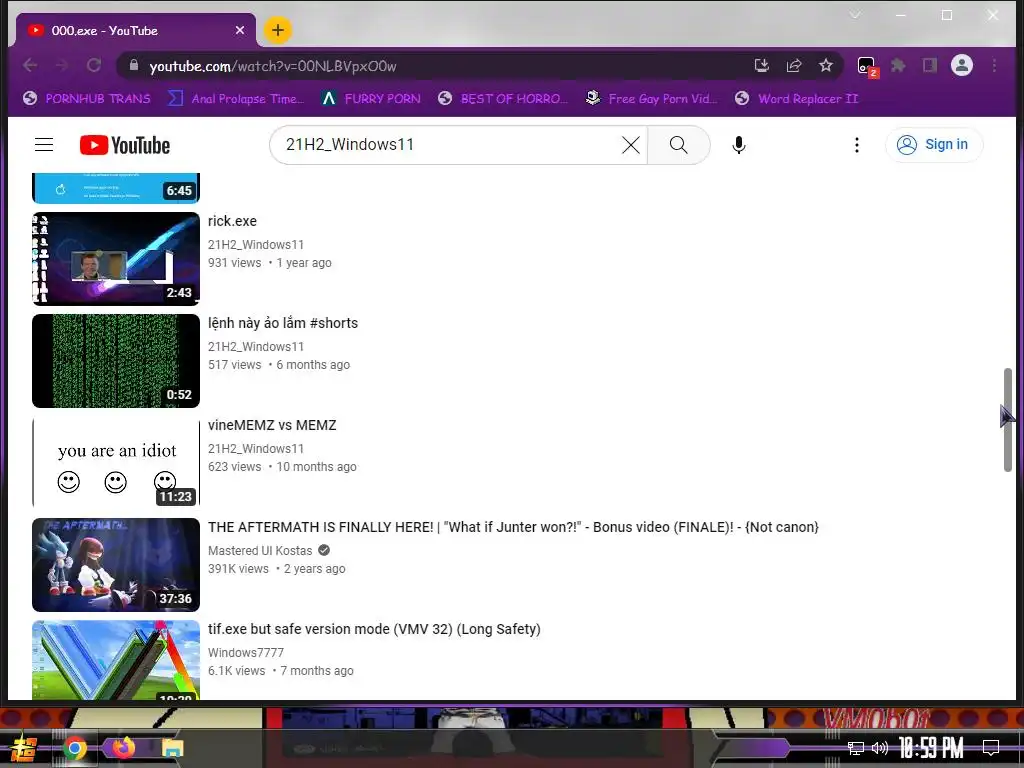Open the YouTube settings three-dot menu
The height and width of the screenshot is (768, 1024).
click(857, 144)
